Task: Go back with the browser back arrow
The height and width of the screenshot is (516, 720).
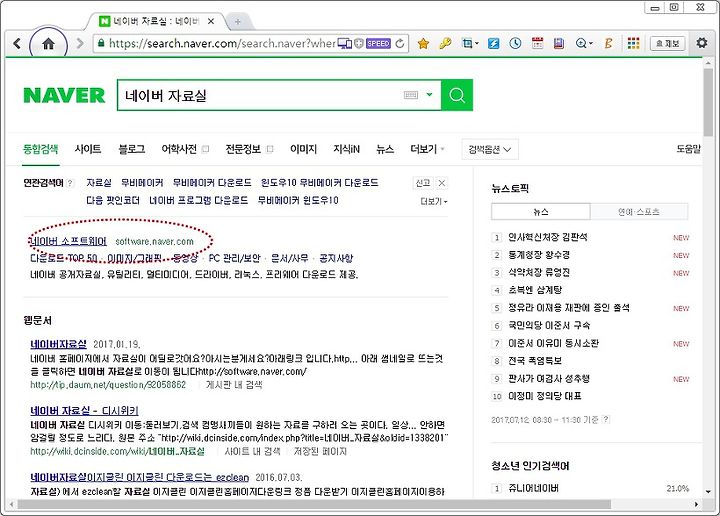Action: coord(17,44)
